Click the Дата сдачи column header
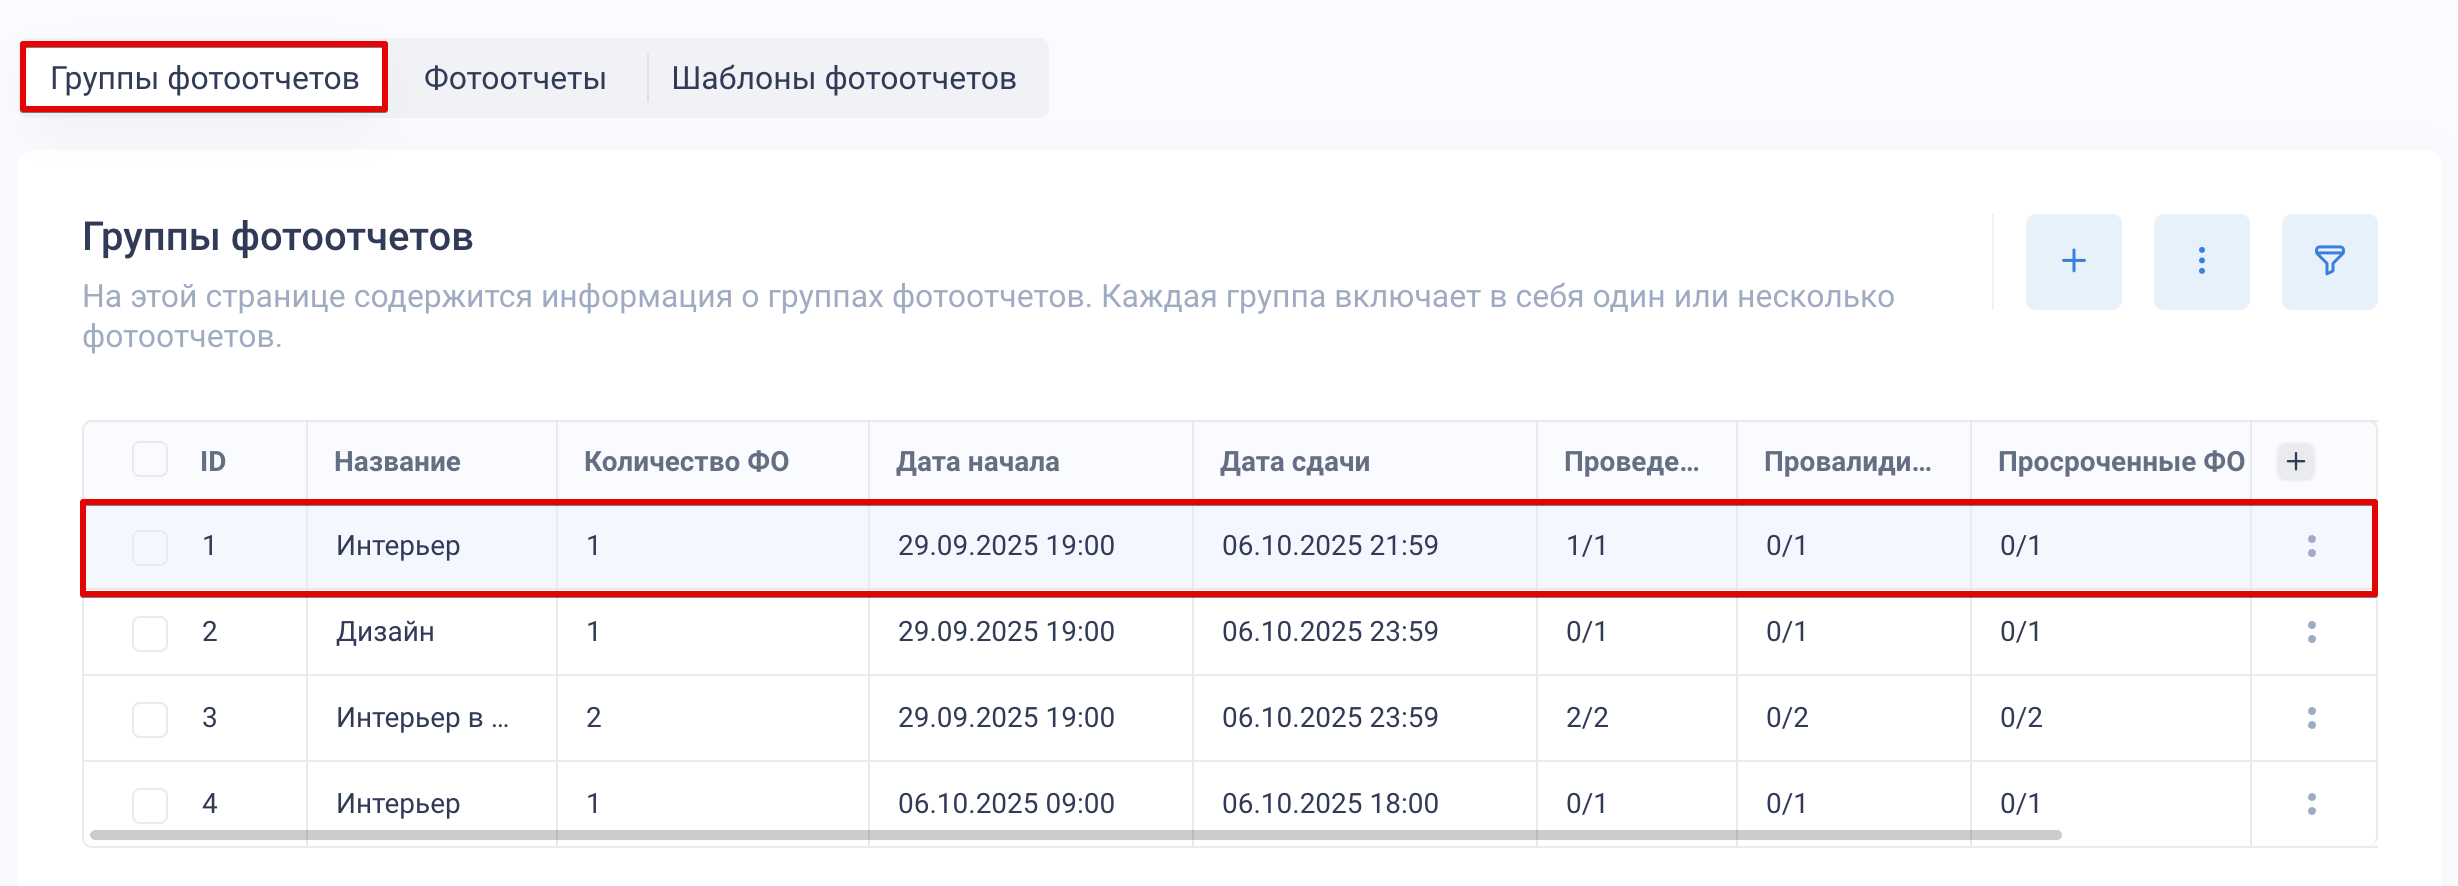 (x=1294, y=462)
